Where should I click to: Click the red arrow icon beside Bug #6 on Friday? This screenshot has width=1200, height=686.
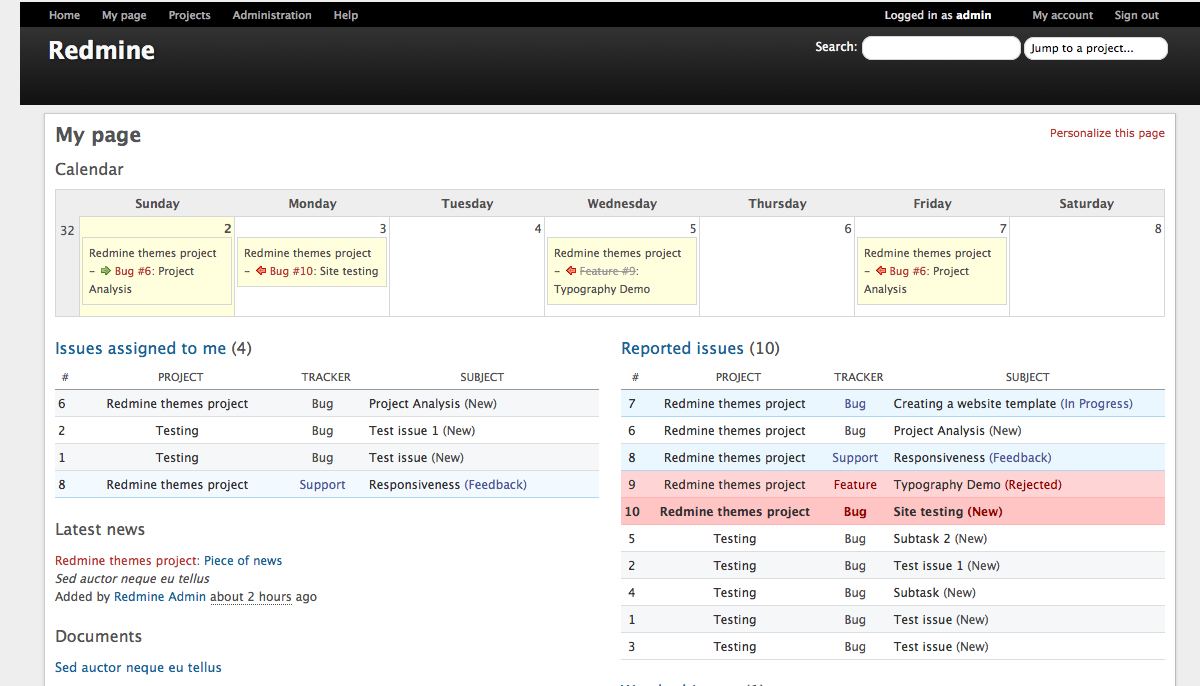881,271
